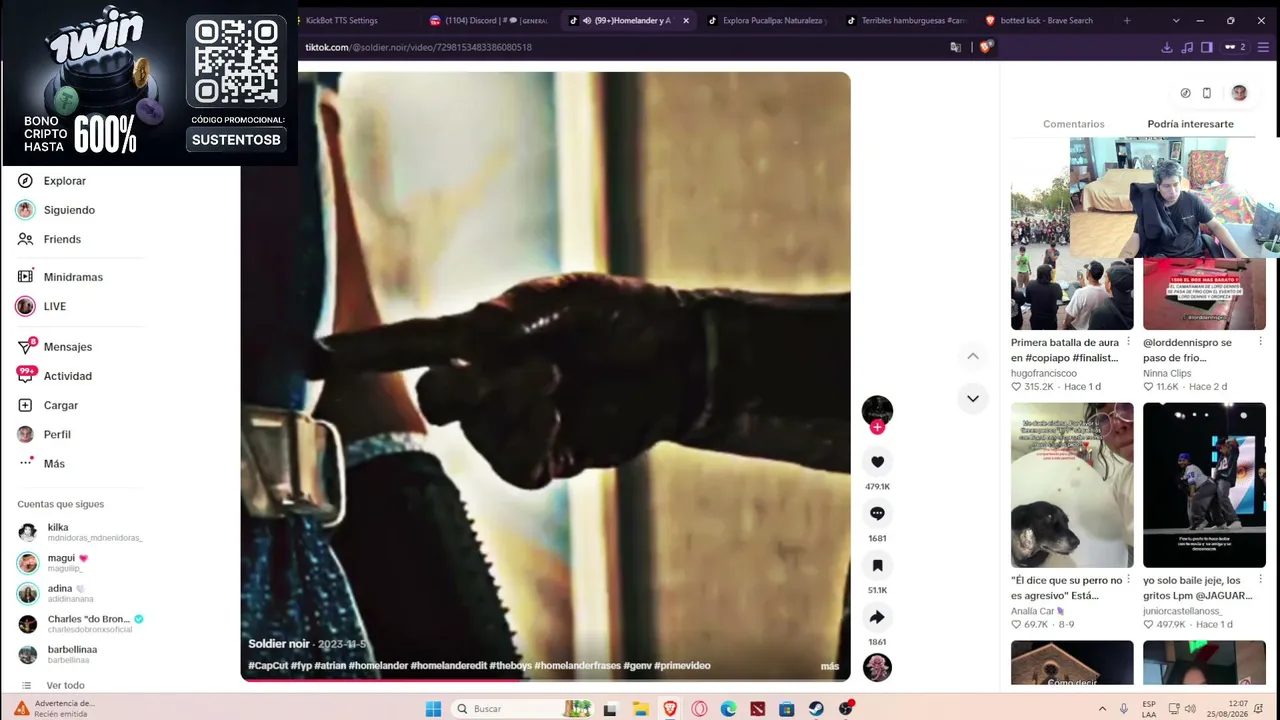Click the taskbar Buscar search box
This screenshot has height=720, width=1280.
point(521,709)
